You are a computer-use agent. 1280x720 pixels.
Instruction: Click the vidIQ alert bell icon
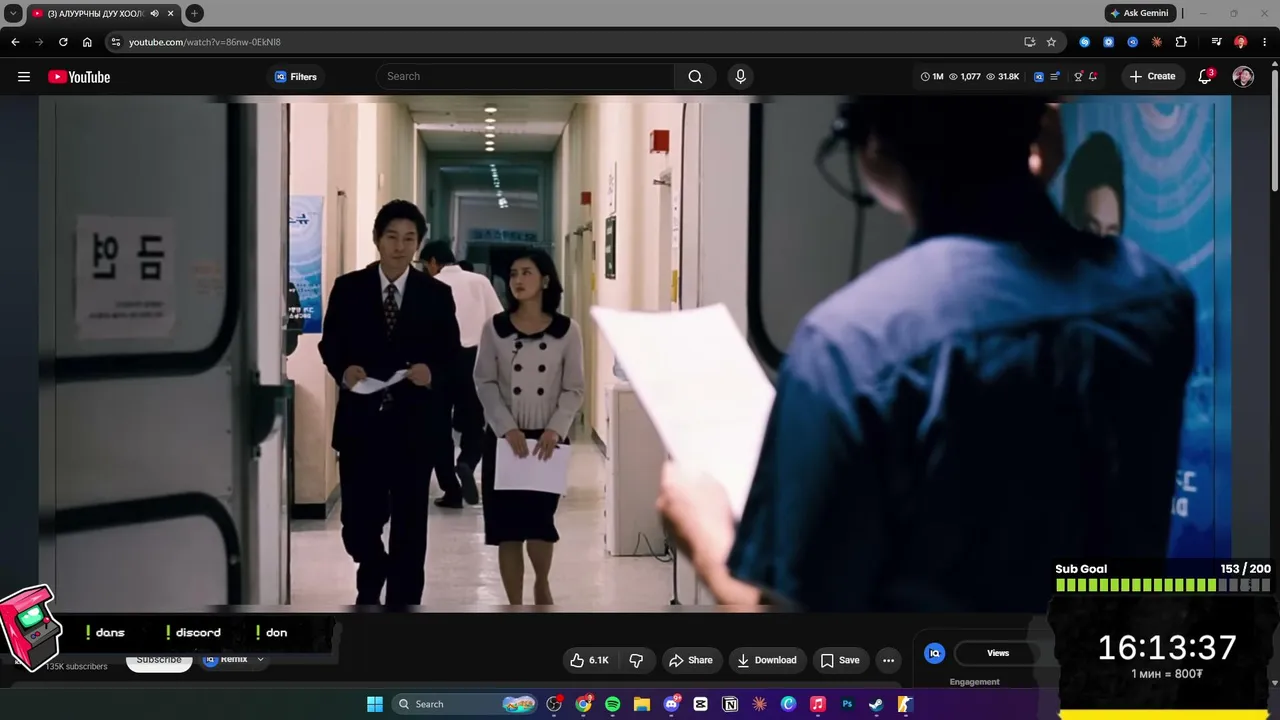[x=1093, y=77]
